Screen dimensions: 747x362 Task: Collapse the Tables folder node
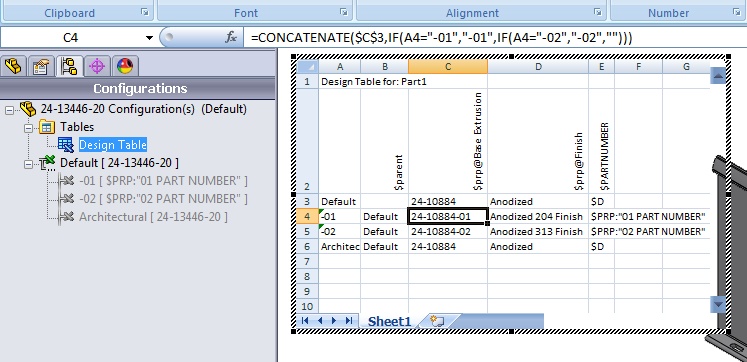(x=28, y=128)
